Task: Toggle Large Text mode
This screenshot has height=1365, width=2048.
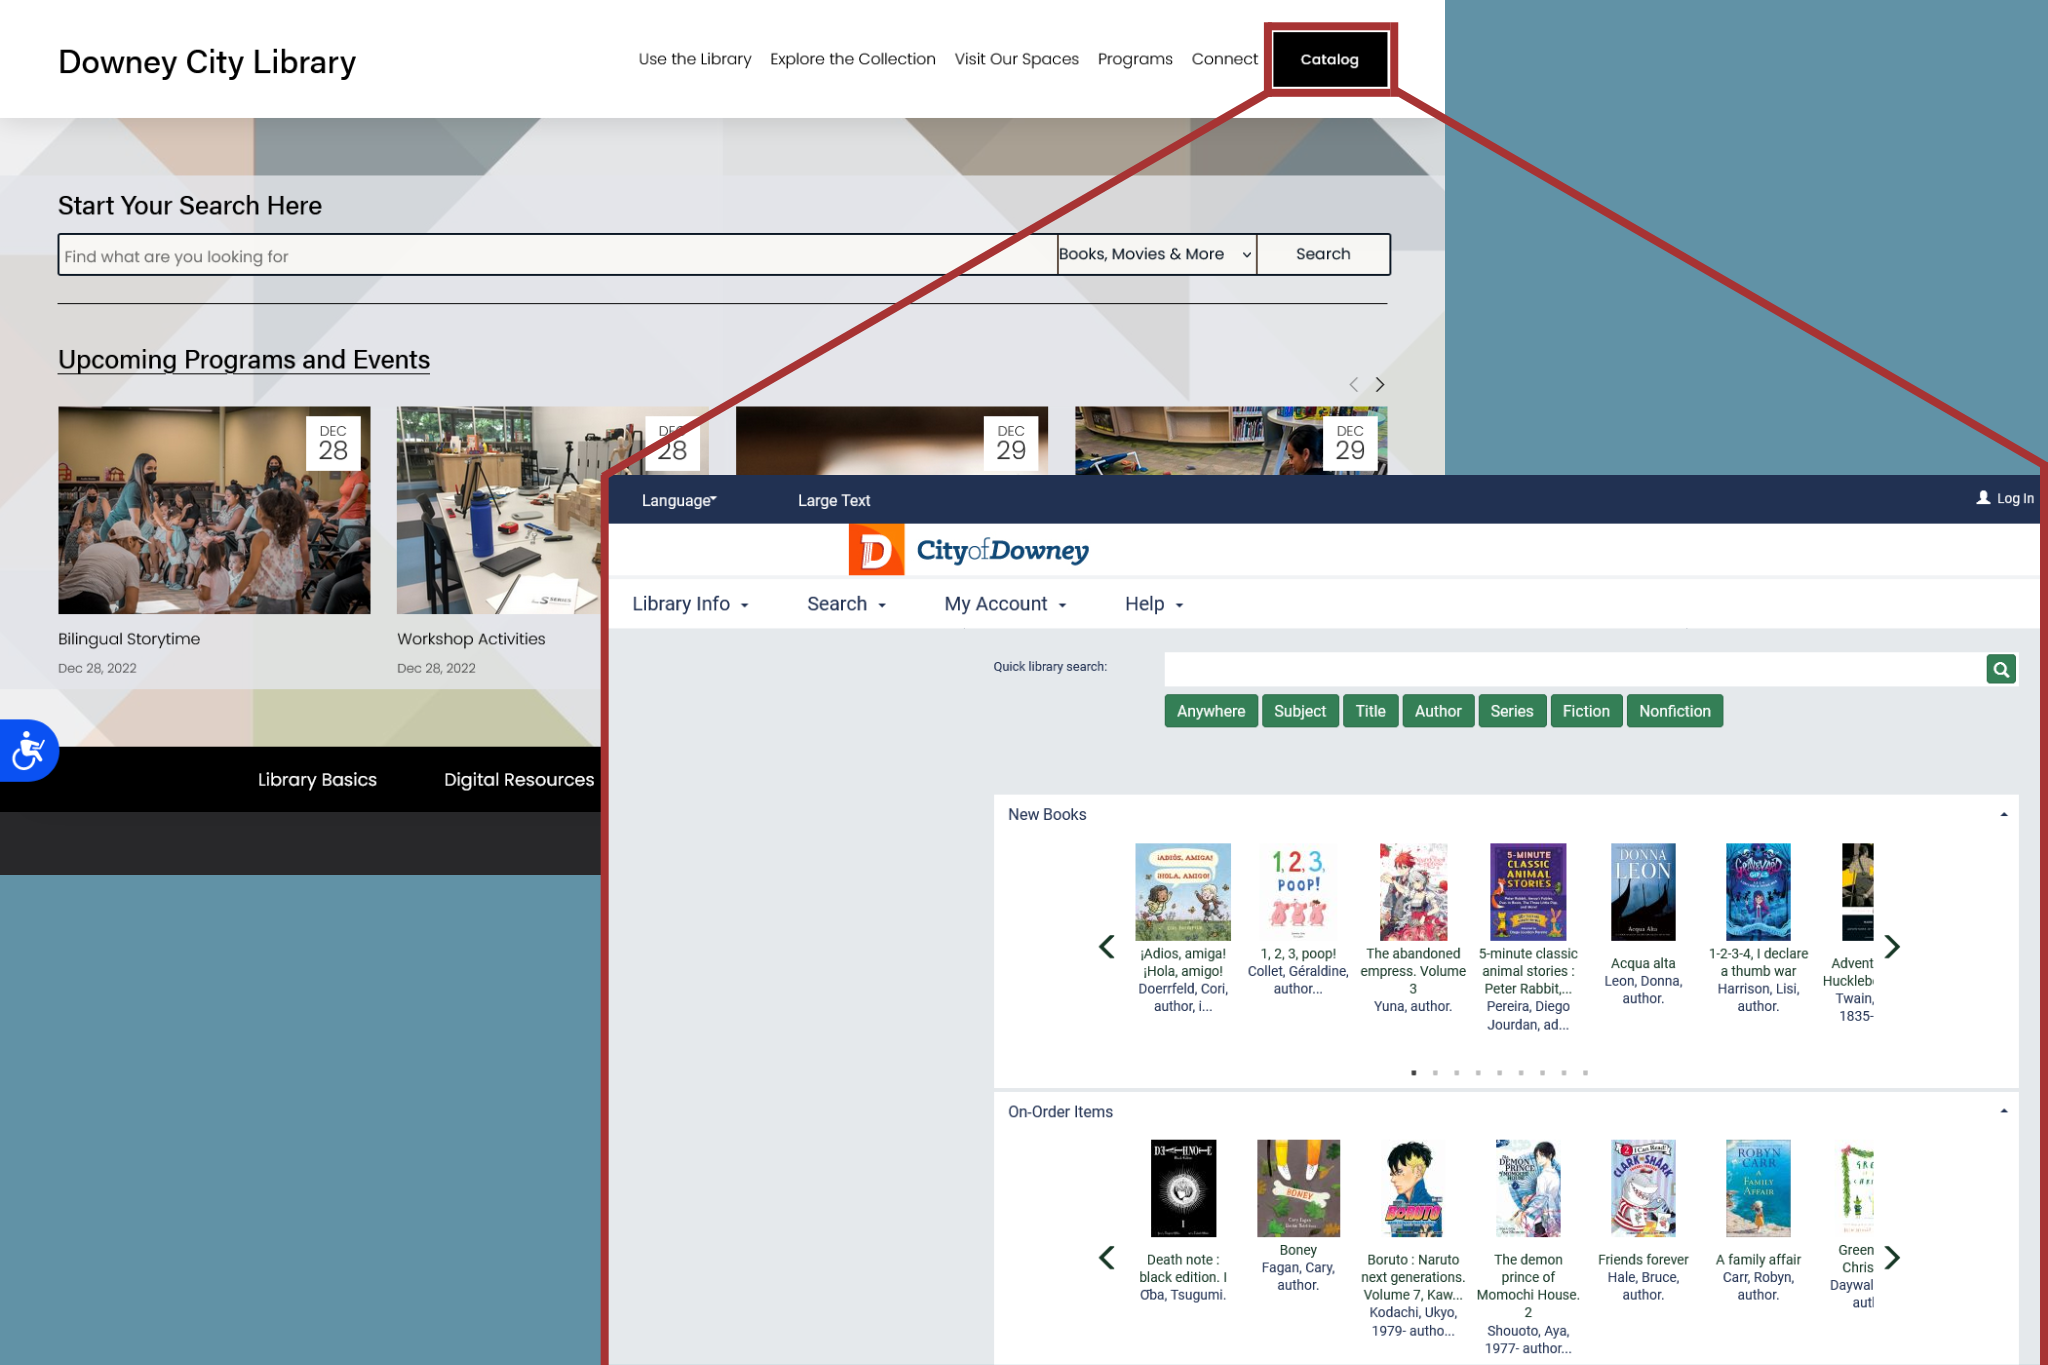Action: pos(833,500)
